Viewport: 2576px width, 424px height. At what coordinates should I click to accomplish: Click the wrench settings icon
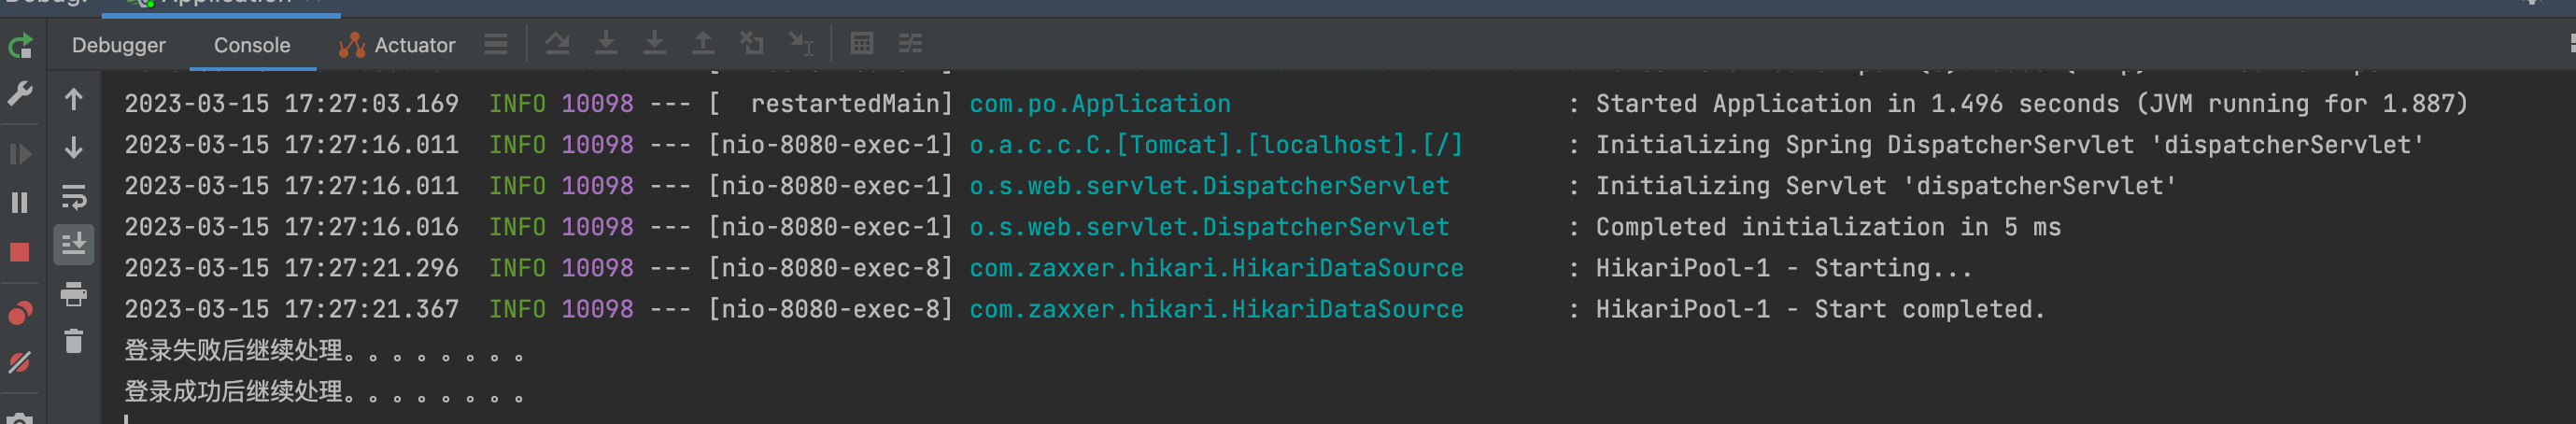[x=20, y=95]
